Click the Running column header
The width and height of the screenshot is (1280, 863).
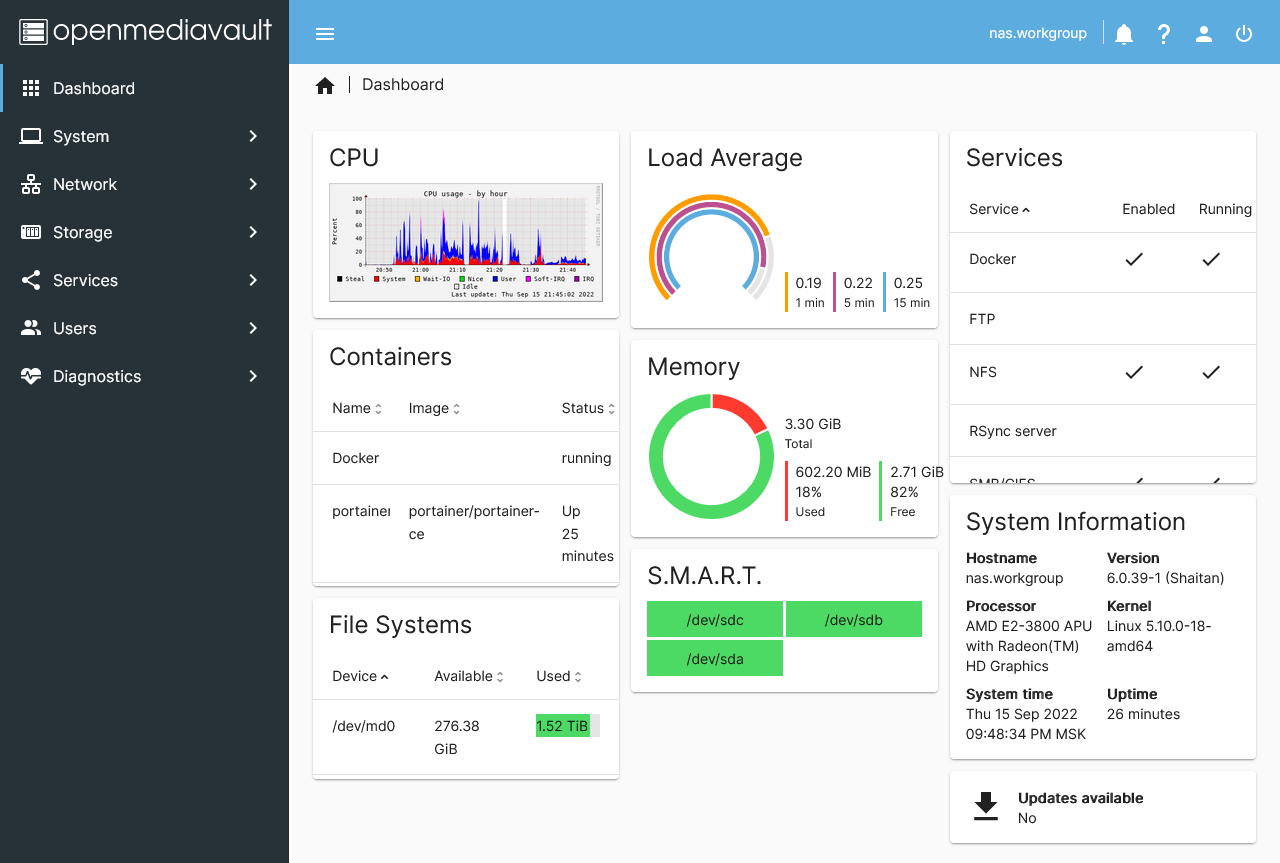pyautogui.click(x=1225, y=209)
